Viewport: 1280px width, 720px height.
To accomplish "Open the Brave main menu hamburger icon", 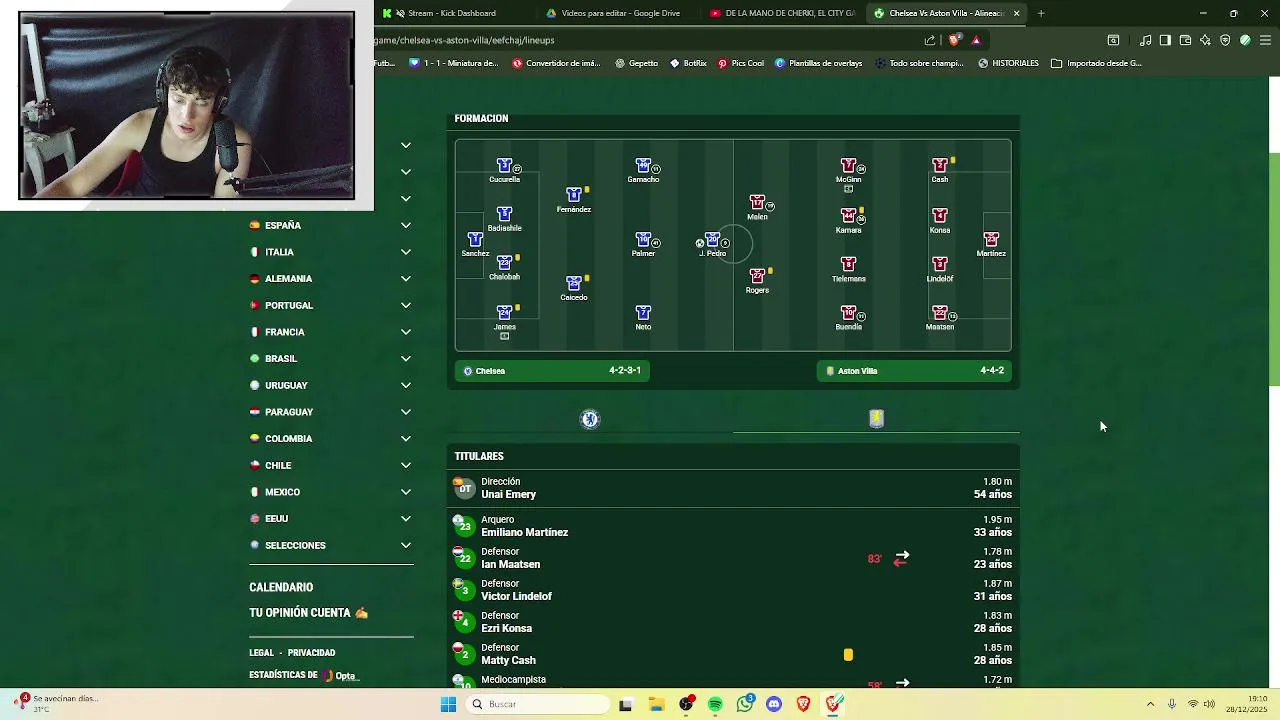I will coord(1265,40).
